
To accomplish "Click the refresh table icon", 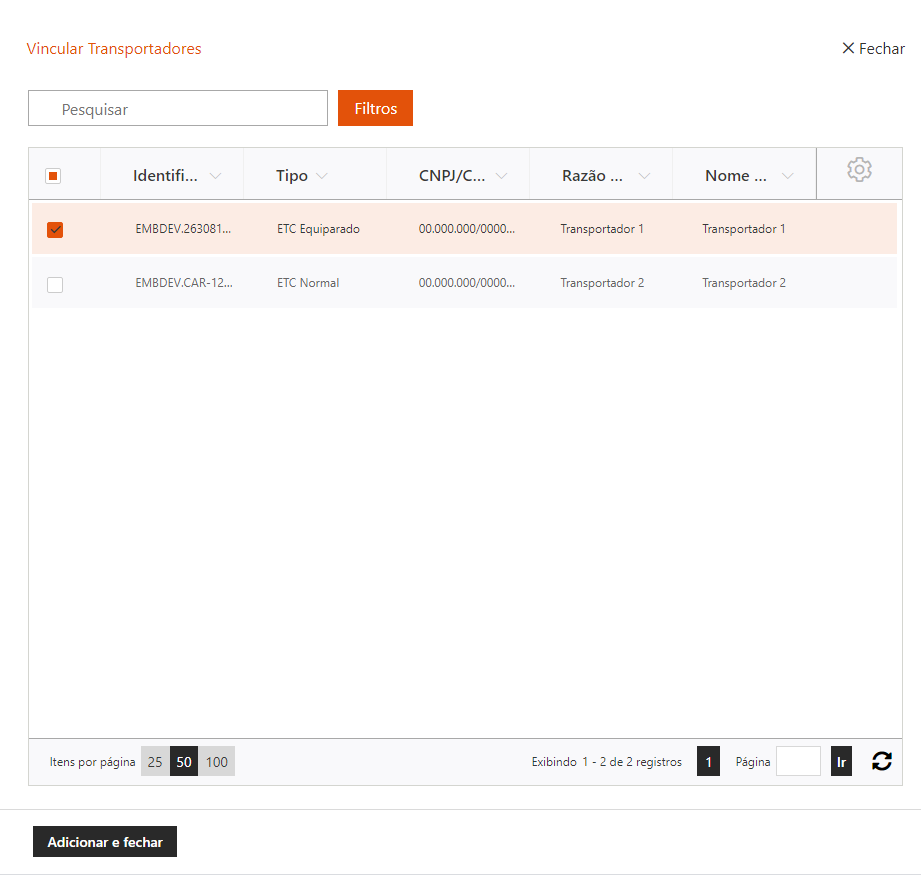I will pyautogui.click(x=881, y=762).
